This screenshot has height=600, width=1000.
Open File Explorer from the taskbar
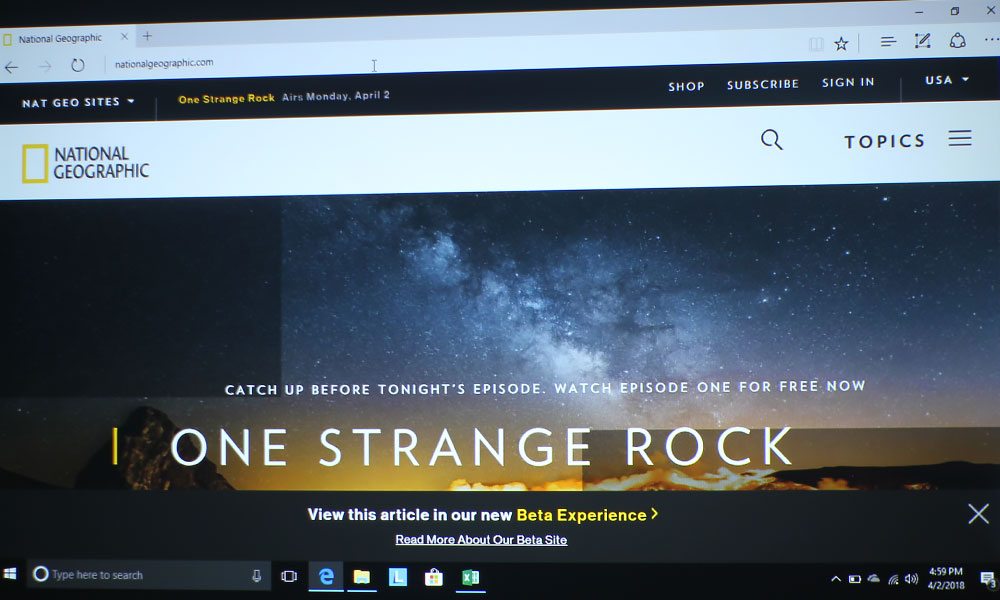pos(362,577)
